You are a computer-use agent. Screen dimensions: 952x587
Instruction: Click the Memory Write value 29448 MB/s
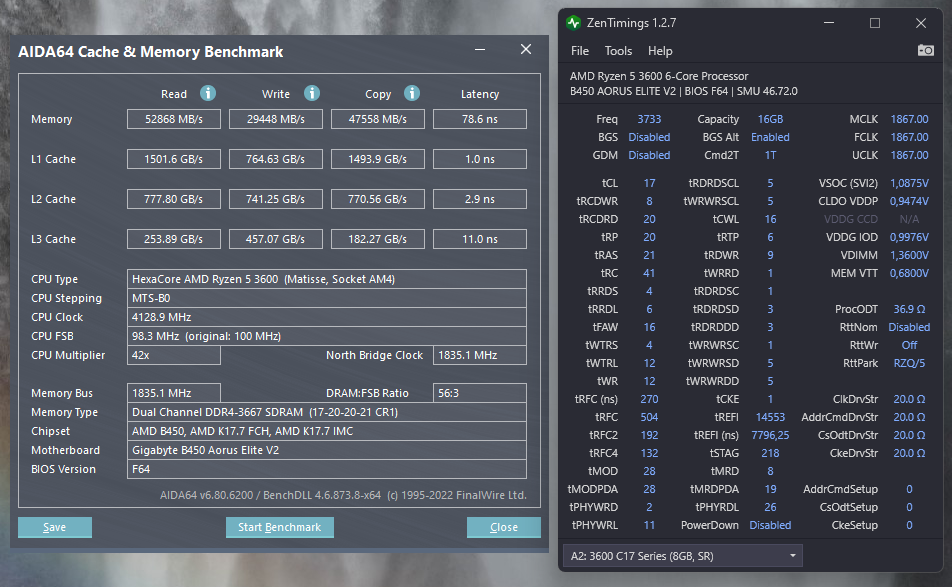(276, 119)
